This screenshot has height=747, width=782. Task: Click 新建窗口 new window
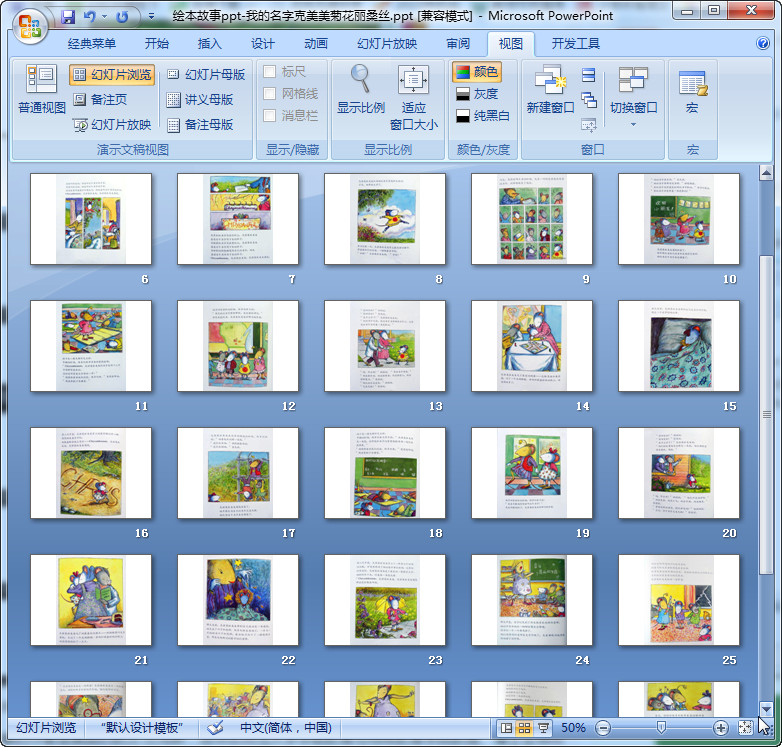(x=551, y=89)
